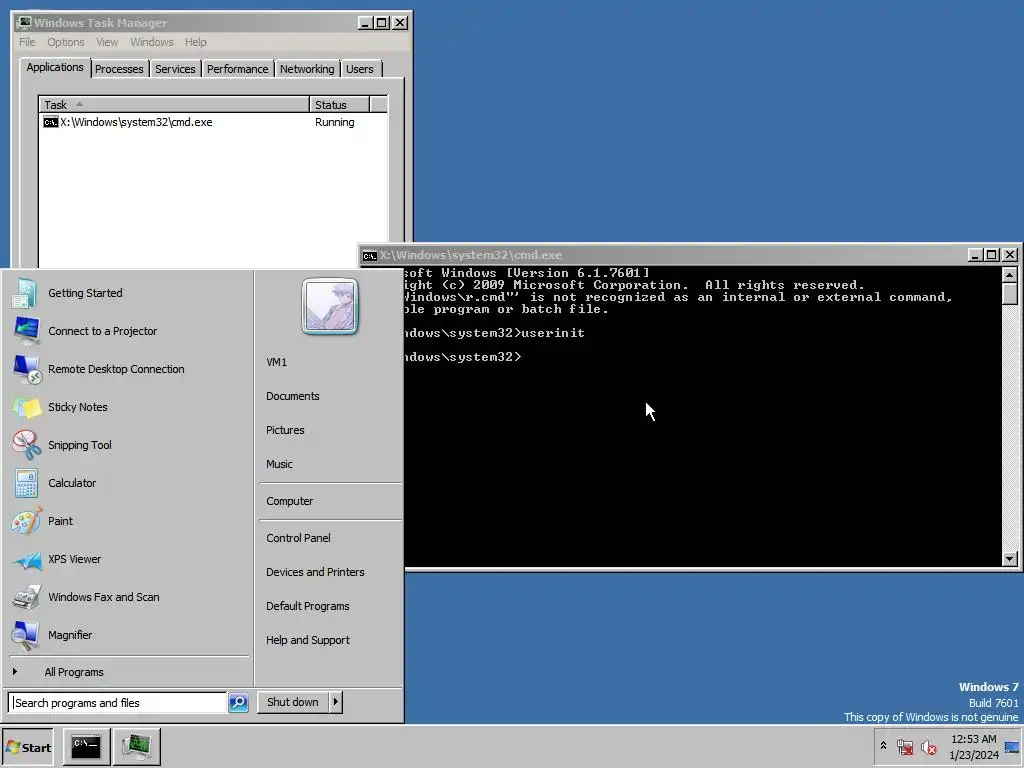Minimize the cmd window
The height and width of the screenshot is (768, 1024).
click(x=975, y=255)
